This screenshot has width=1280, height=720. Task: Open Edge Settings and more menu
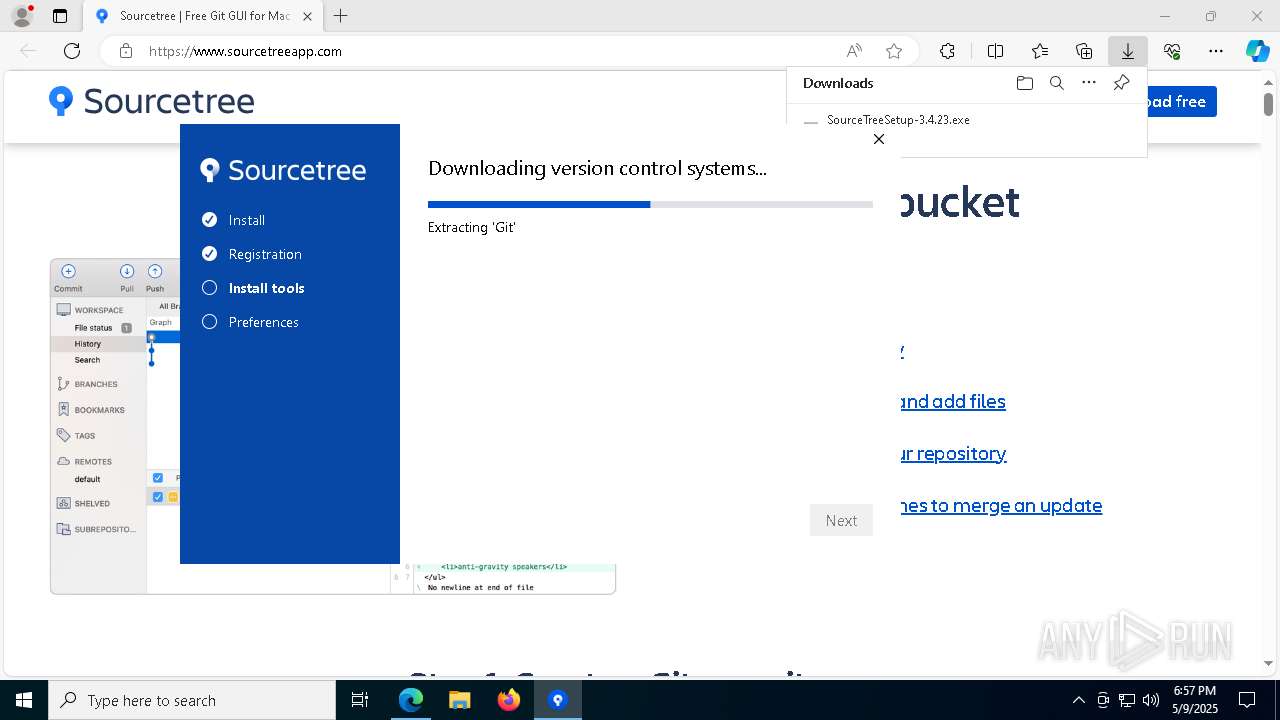[1216, 51]
